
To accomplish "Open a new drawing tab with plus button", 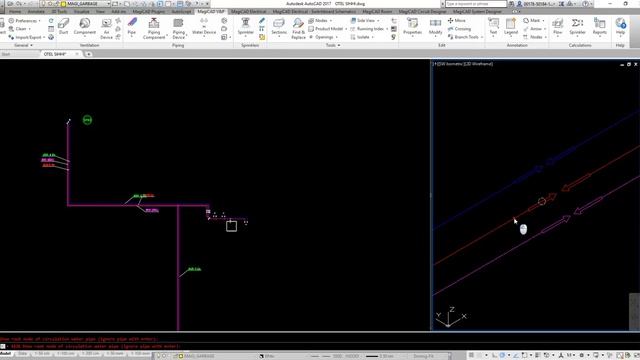I will click(89, 54).
